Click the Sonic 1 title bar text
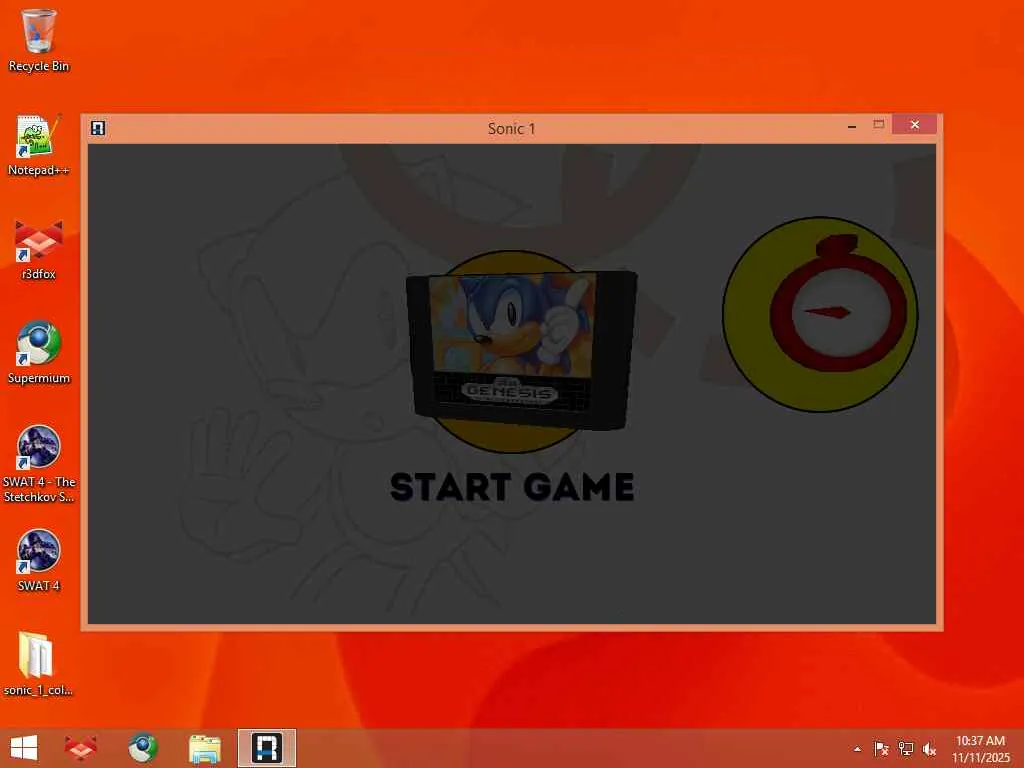Image resolution: width=1024 pixels, height=768 pixels. click(x=511, y=129)
